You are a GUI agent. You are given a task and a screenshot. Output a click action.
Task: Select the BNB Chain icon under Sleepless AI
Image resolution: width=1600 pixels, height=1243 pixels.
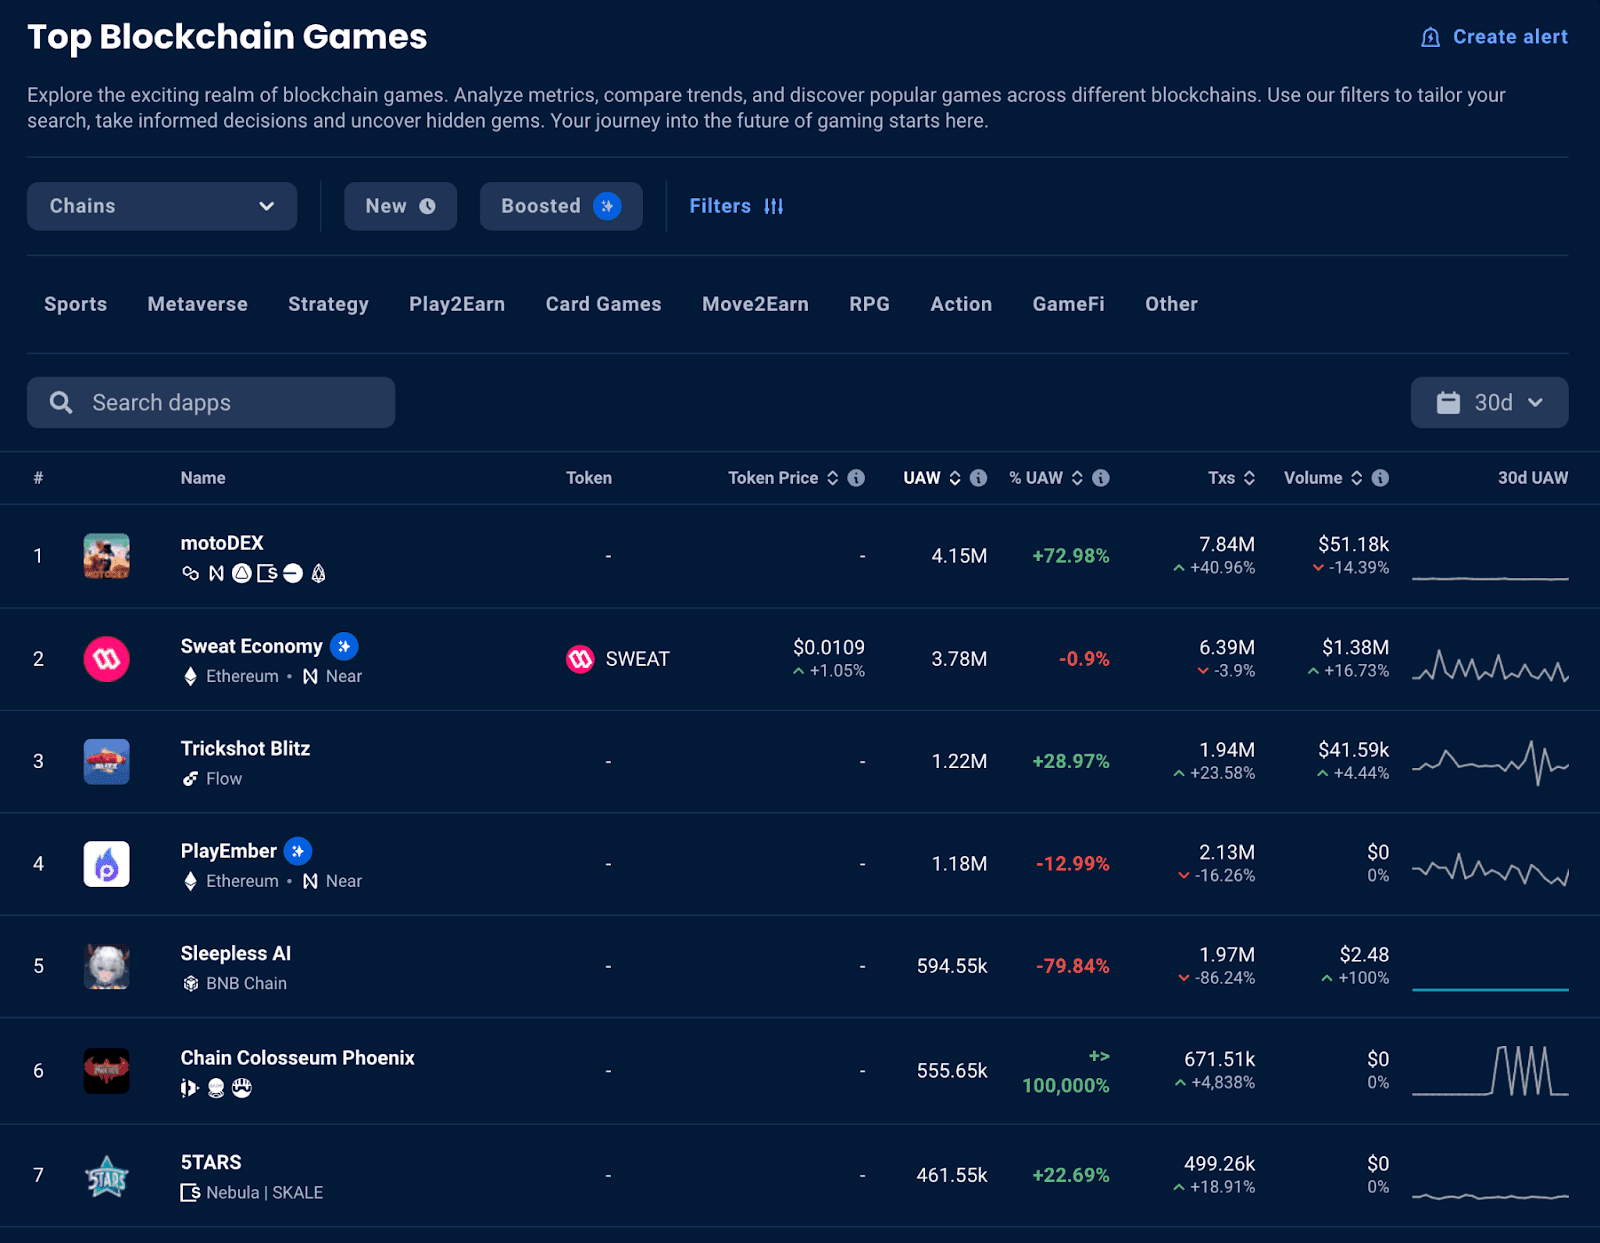[x=190, y=983]
